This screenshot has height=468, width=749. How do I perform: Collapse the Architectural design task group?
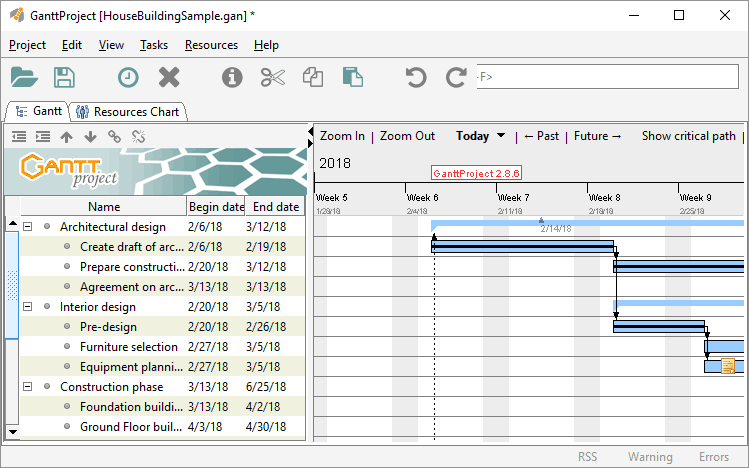[x=27, y=227]
